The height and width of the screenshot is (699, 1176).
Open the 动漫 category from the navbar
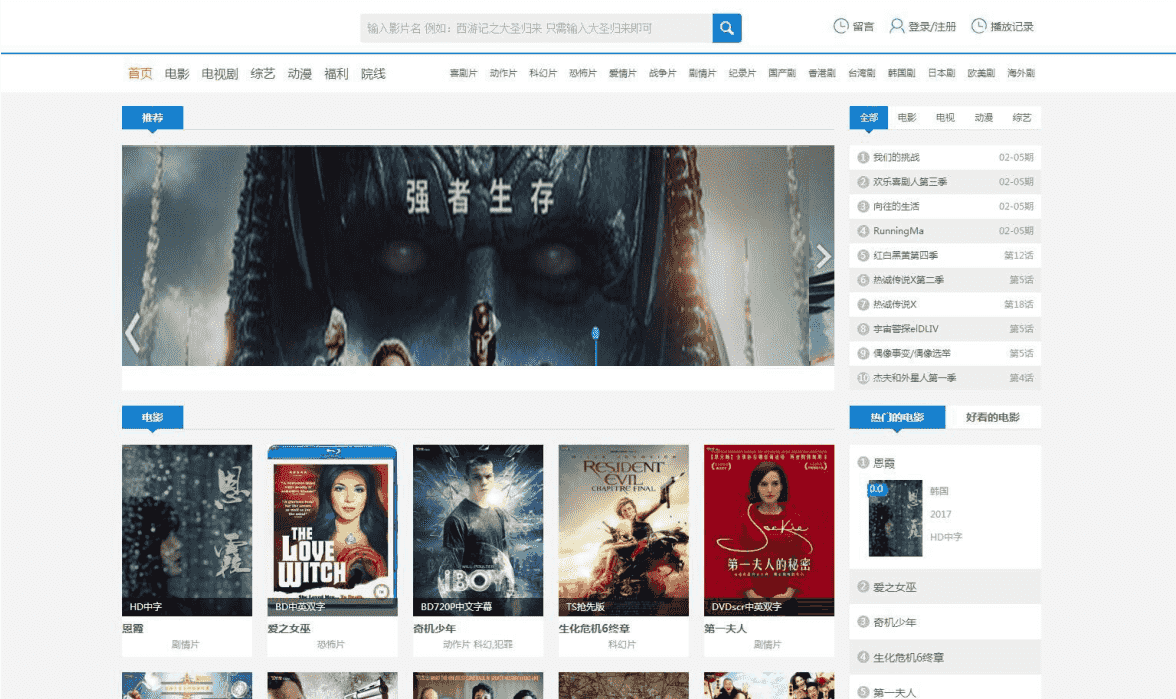pos(299,73)
